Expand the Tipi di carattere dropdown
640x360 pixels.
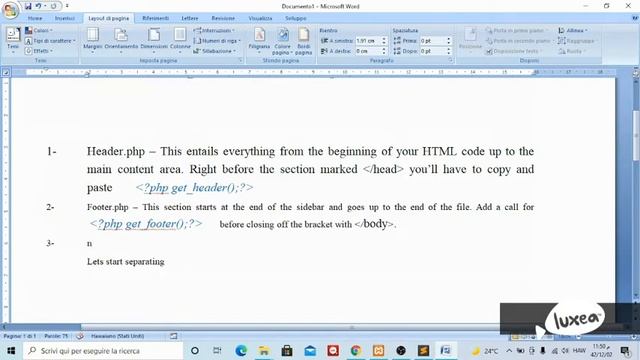(50, 41)
